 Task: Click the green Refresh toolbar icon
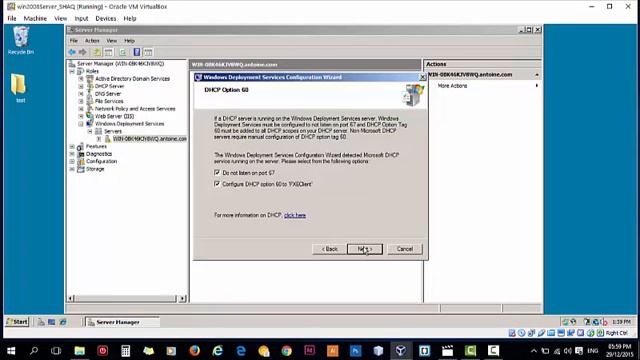pyautogui.click(x=123, y=52)
